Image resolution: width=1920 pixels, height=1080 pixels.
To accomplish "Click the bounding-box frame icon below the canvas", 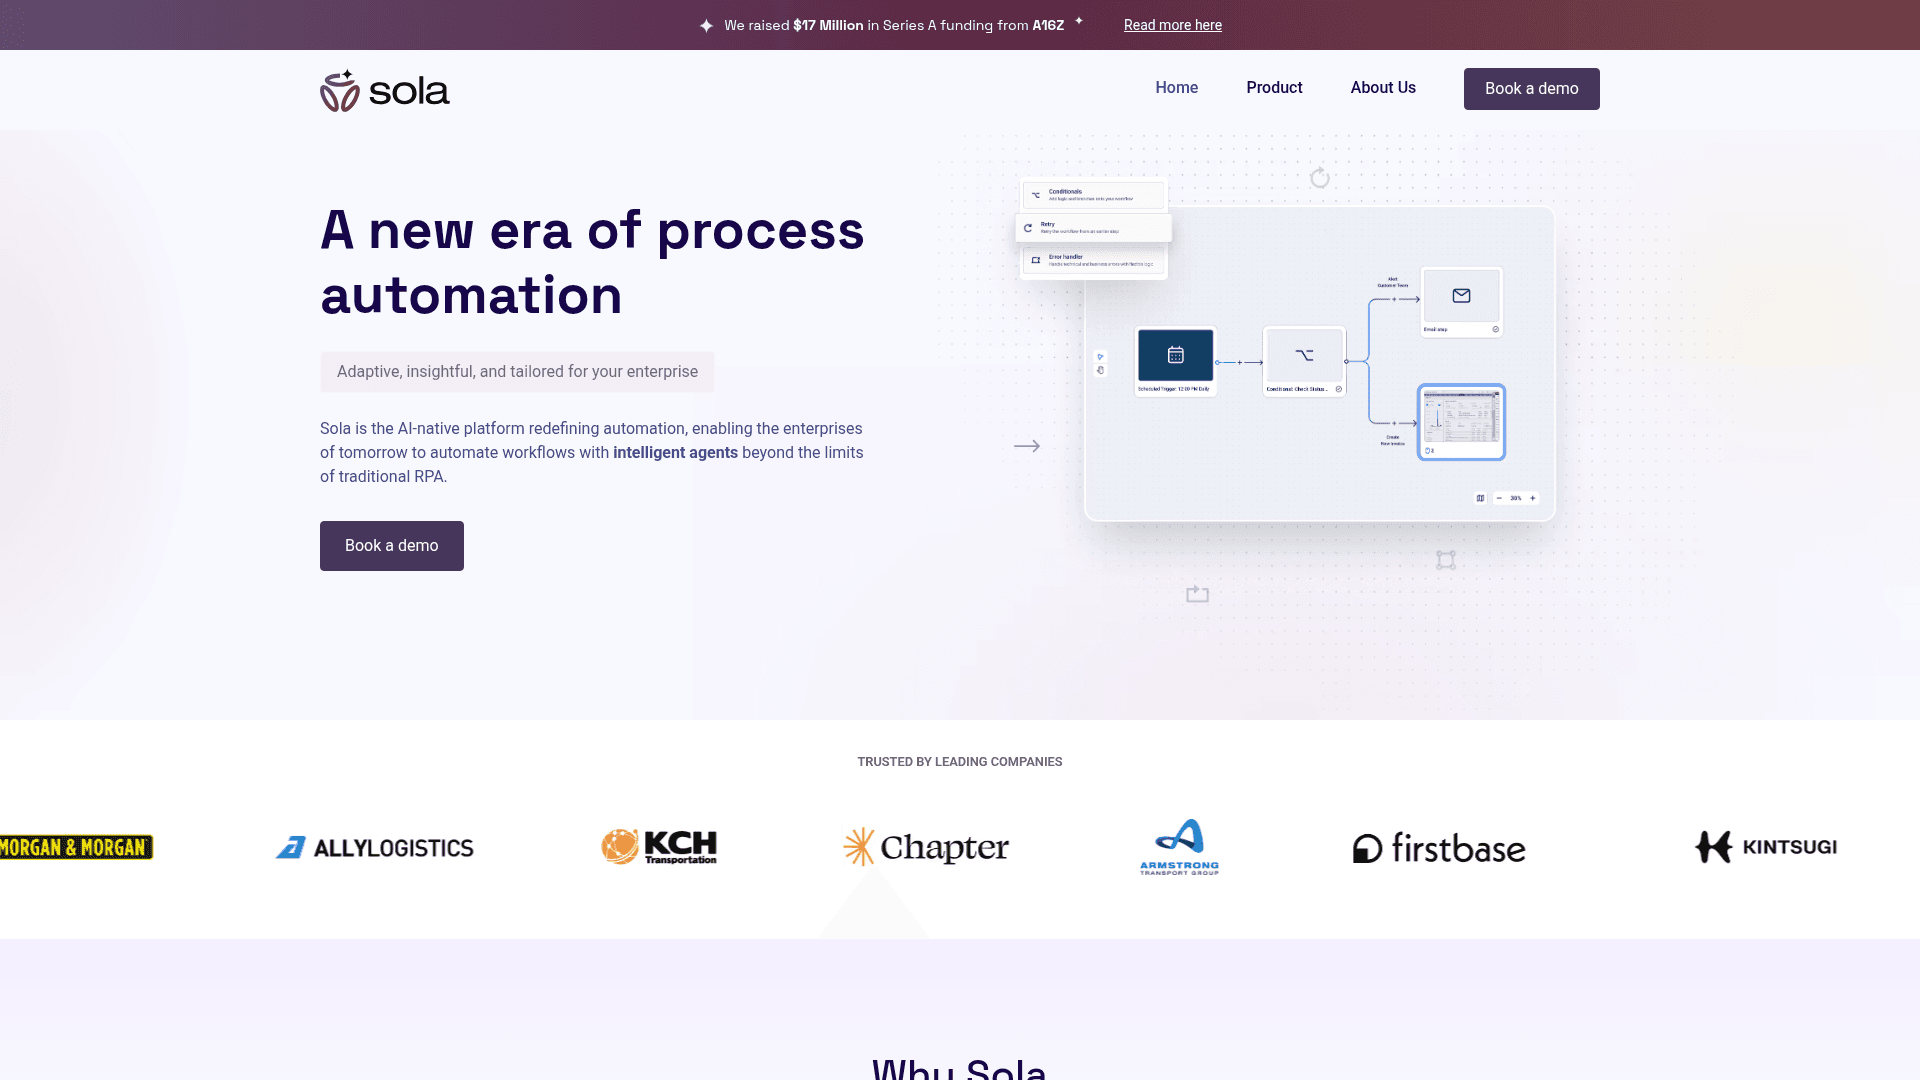I will (x=1446, y=560).
